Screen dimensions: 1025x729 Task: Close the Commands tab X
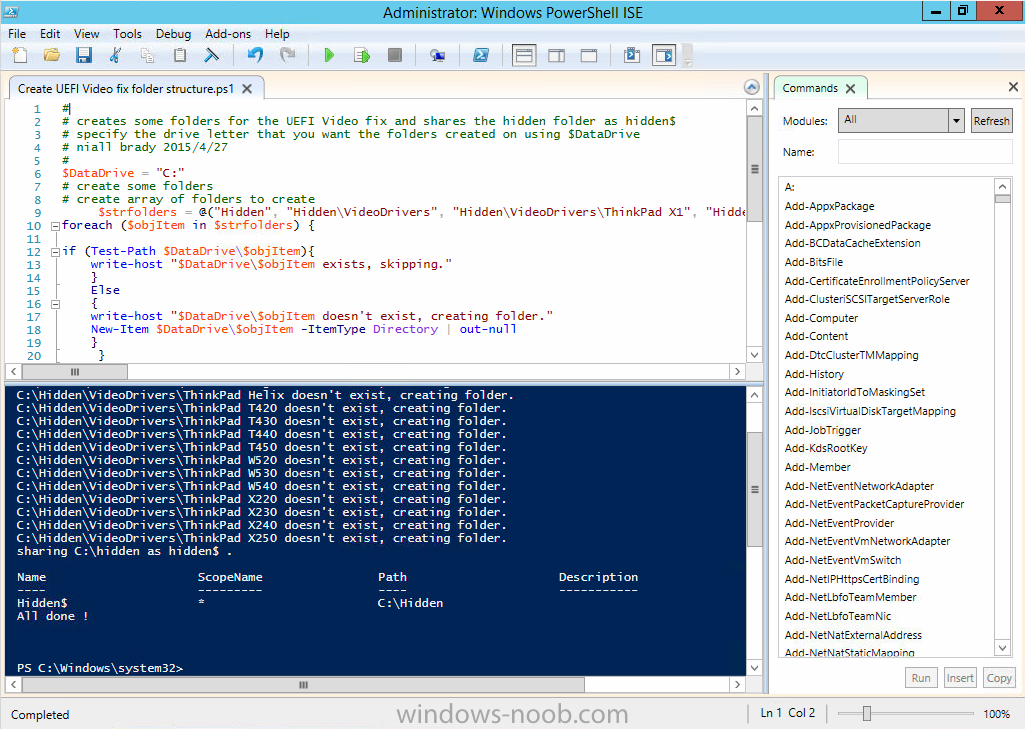click(x=850, y=89)
